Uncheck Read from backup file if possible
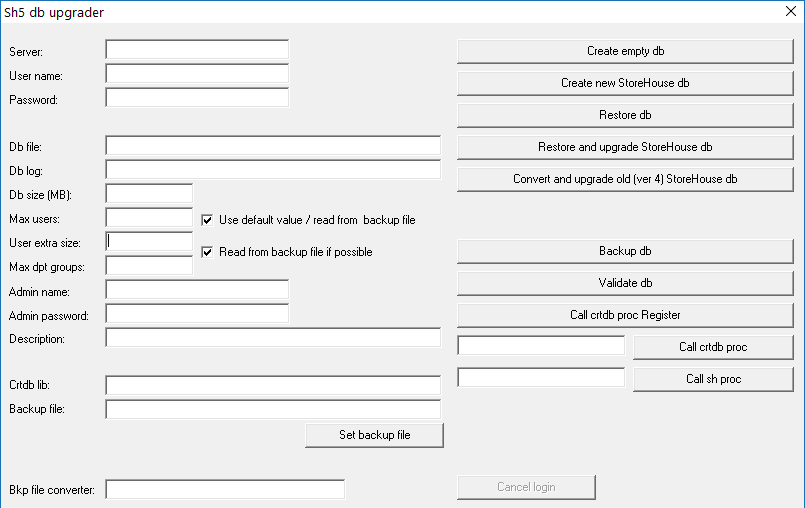 click(x=207, y=252)
